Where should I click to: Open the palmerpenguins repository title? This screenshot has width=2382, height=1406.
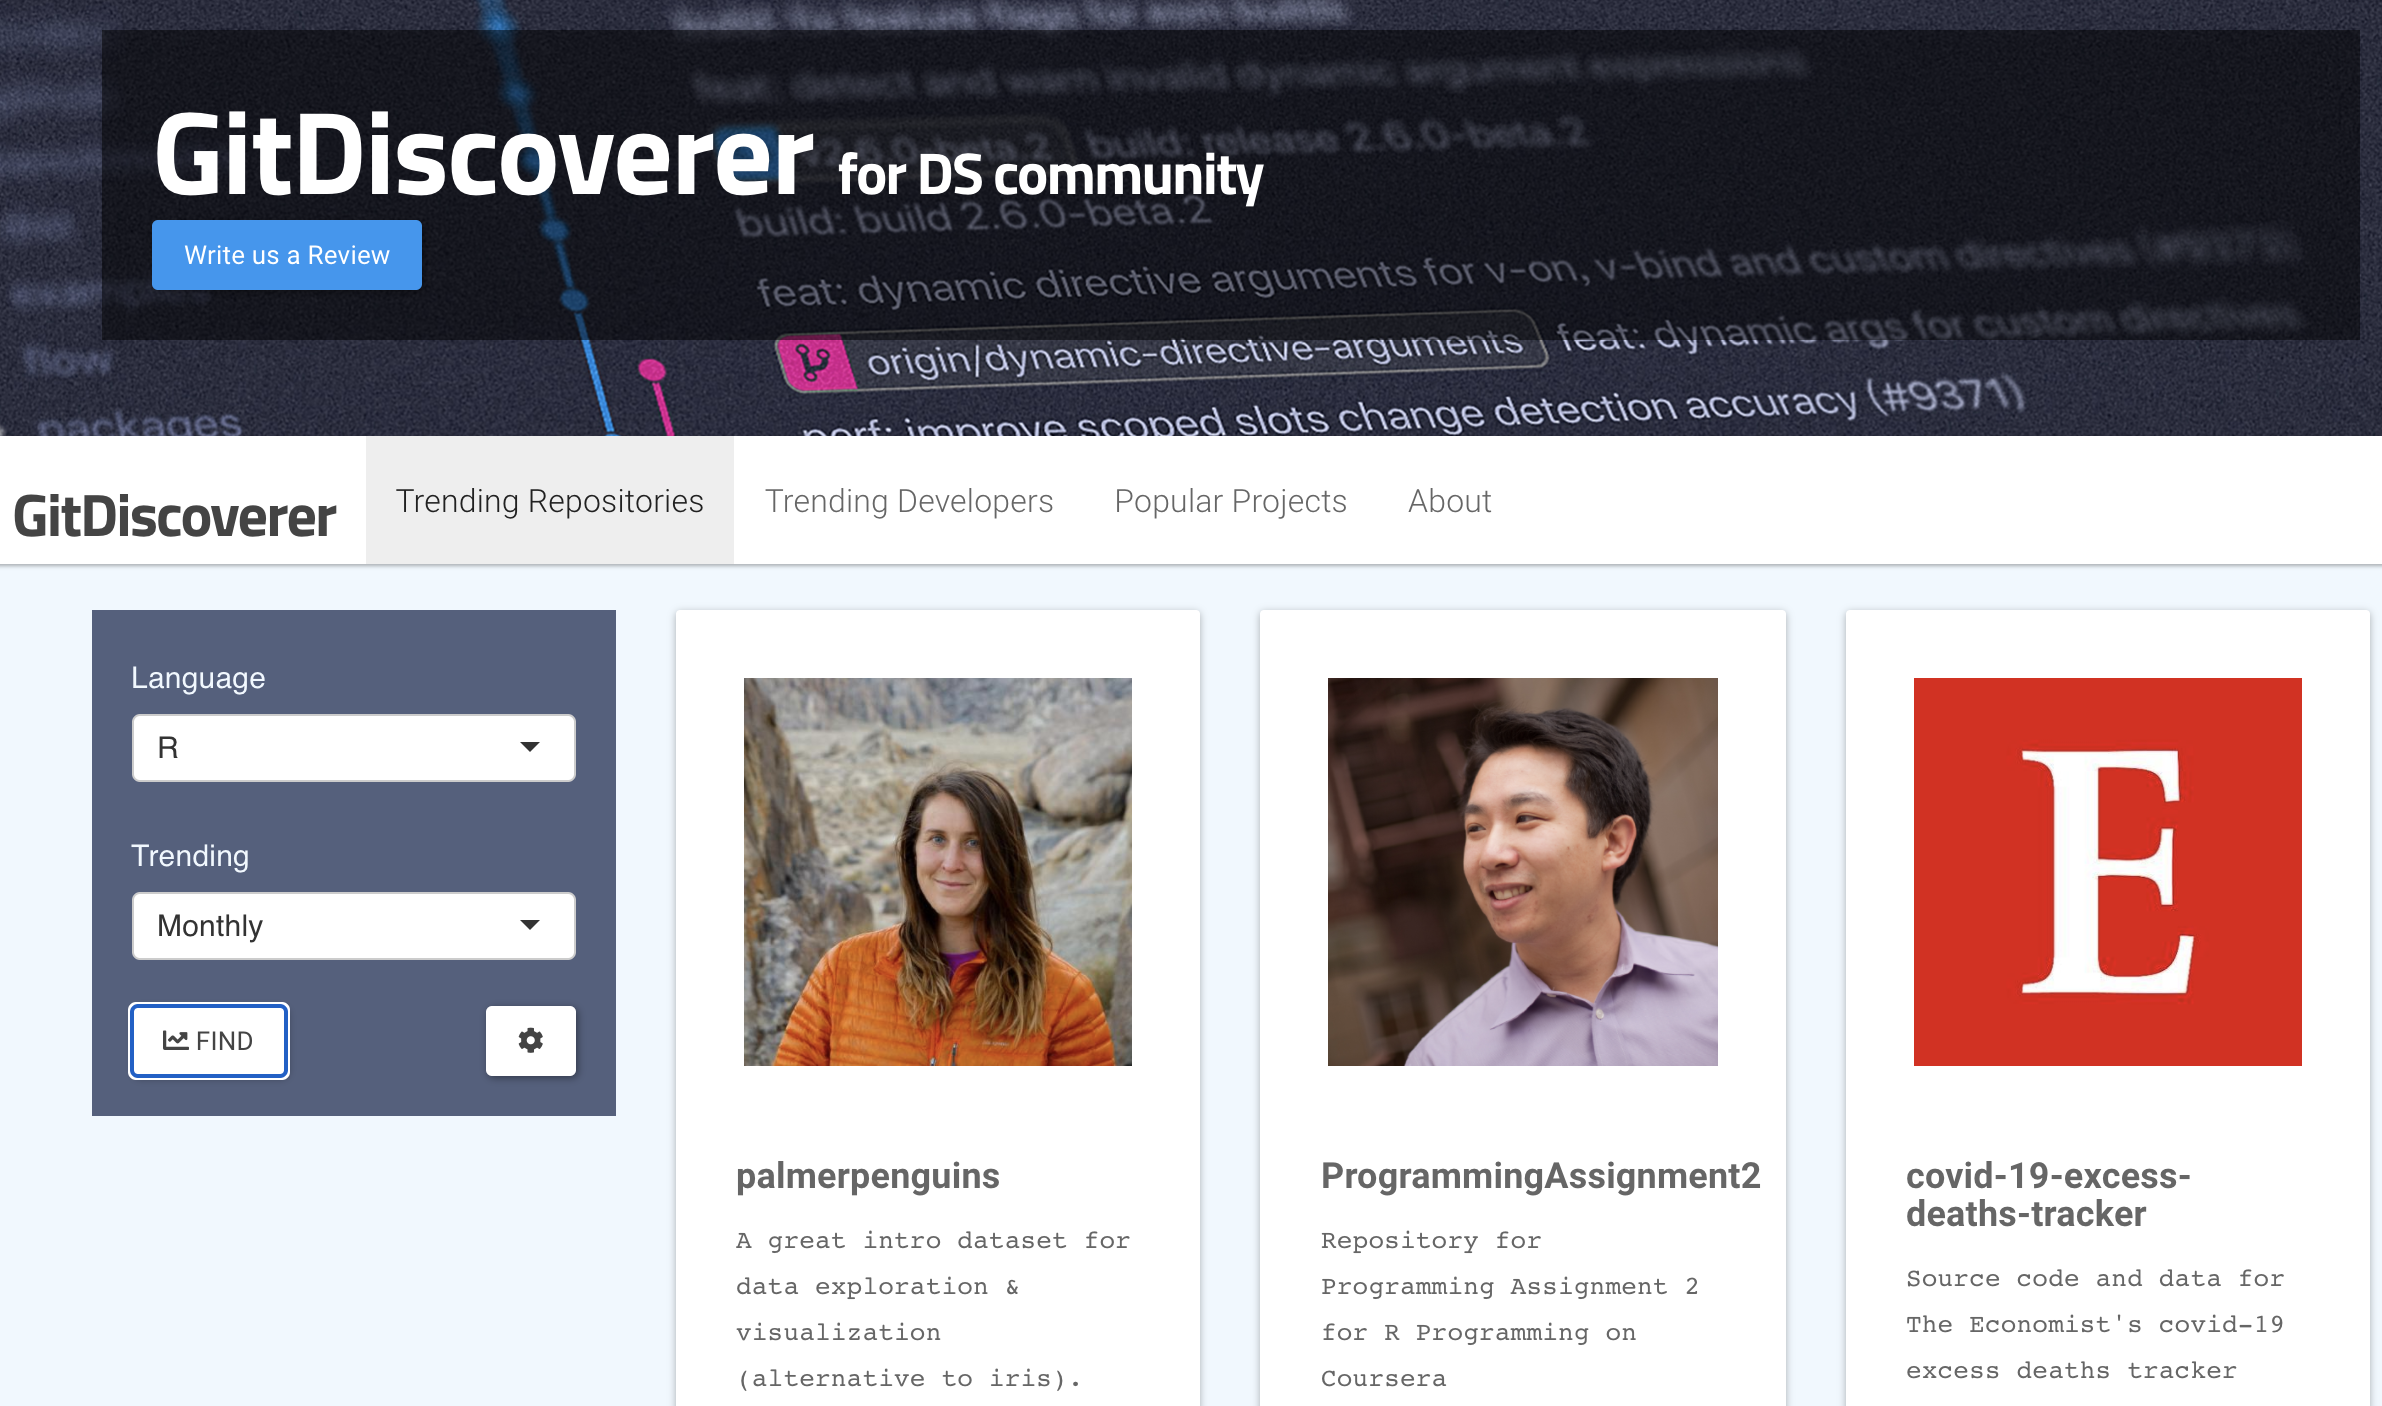(867, 1176)
